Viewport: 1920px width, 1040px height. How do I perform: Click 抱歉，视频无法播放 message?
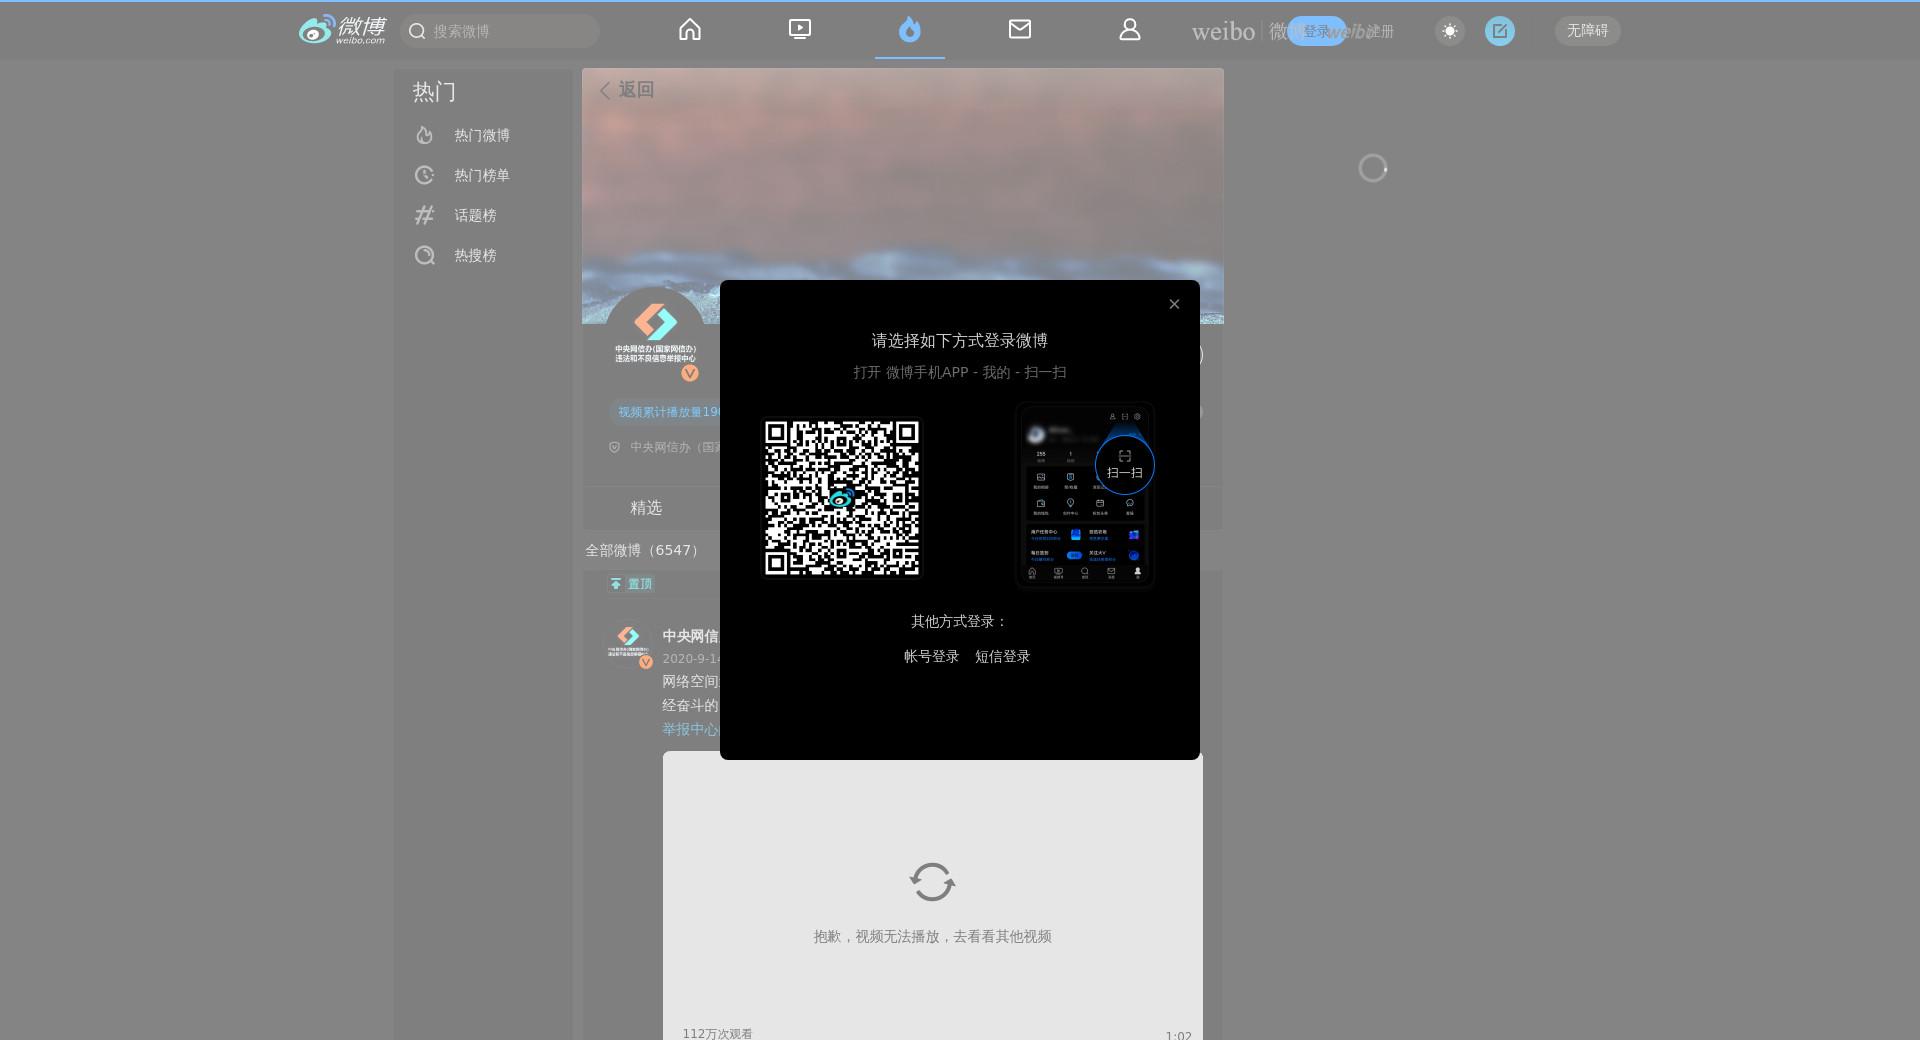(932, 936)
